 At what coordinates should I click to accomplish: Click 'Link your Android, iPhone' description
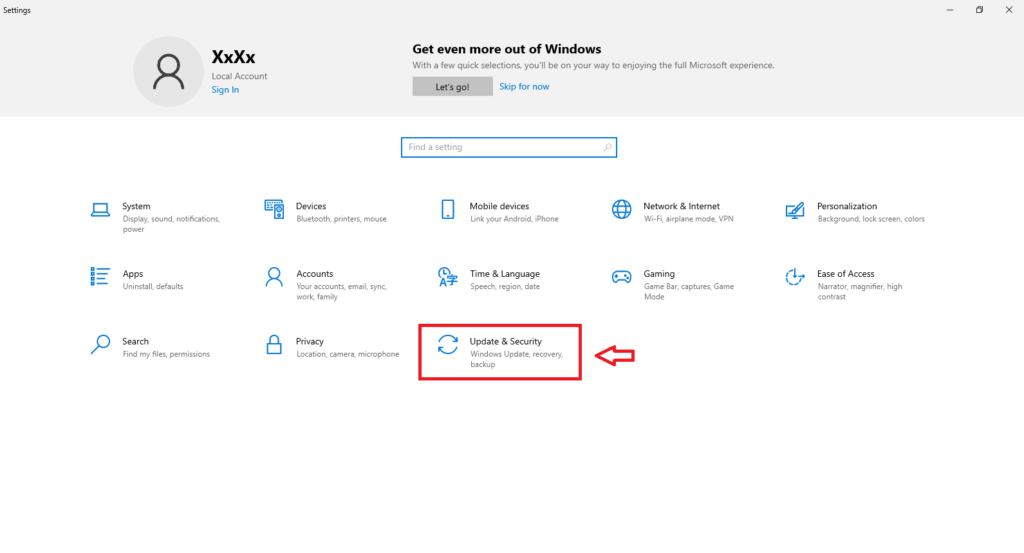[x=514, y=219]
